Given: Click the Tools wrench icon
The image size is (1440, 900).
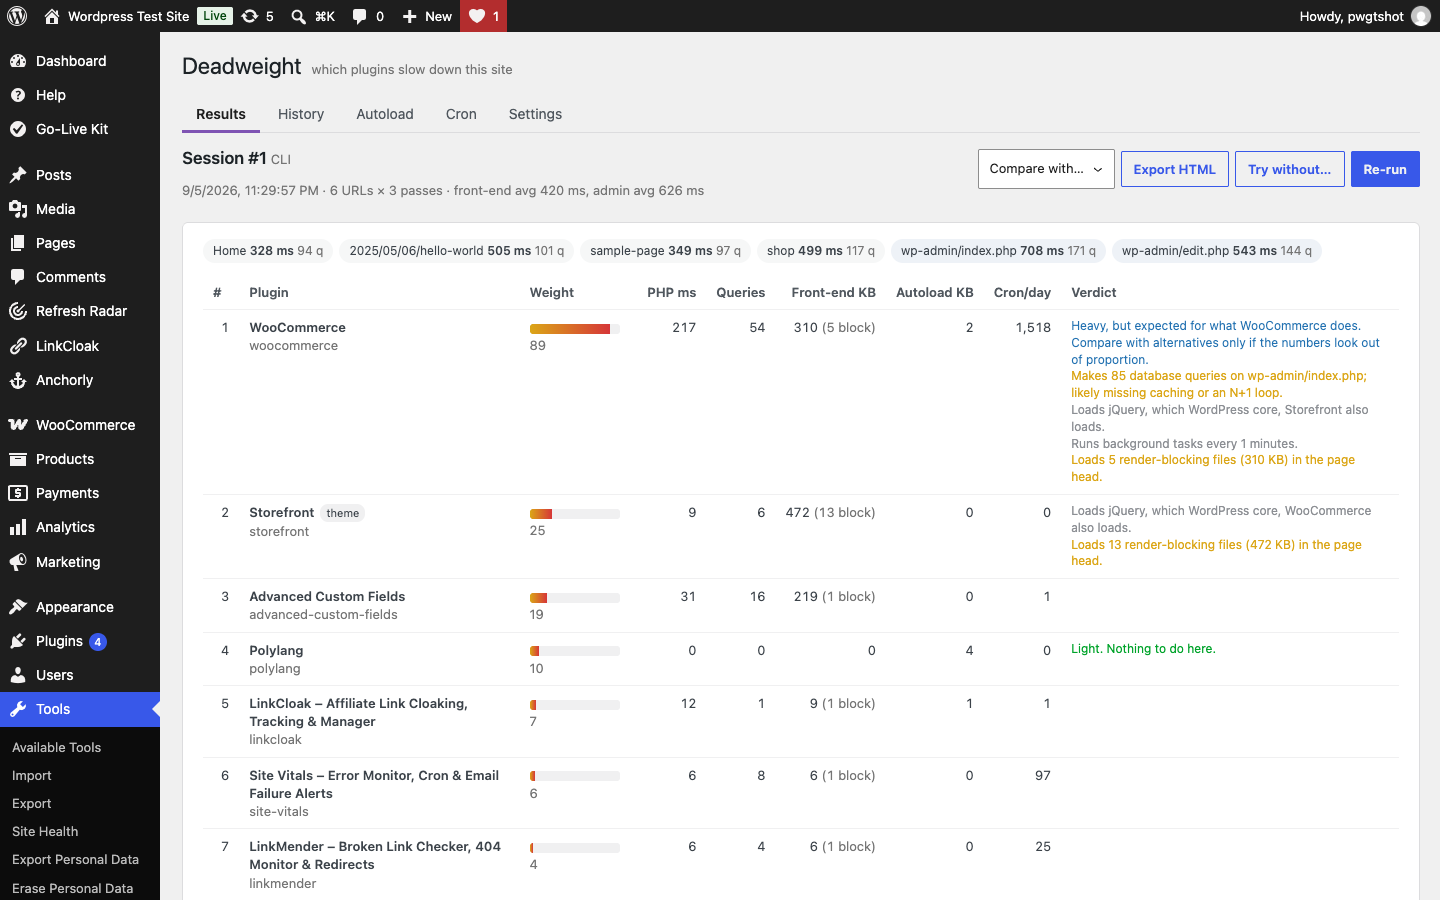Looking at the screenshot, I should point(18,709).
